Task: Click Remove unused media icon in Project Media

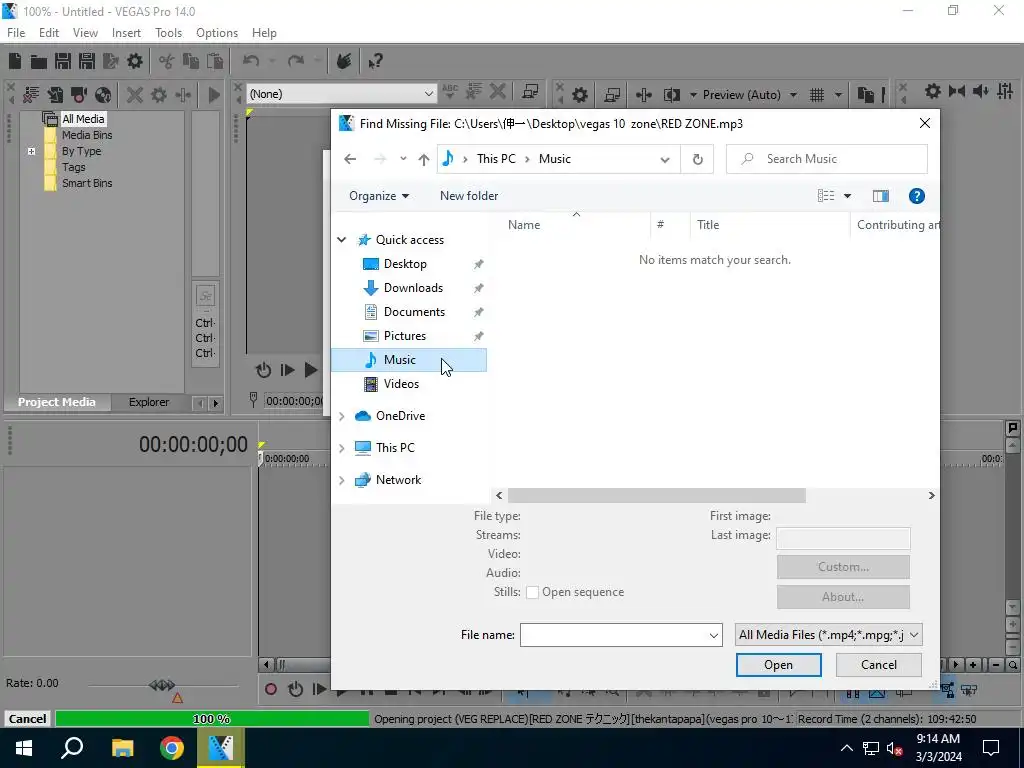Action: [x=31, y=95]
